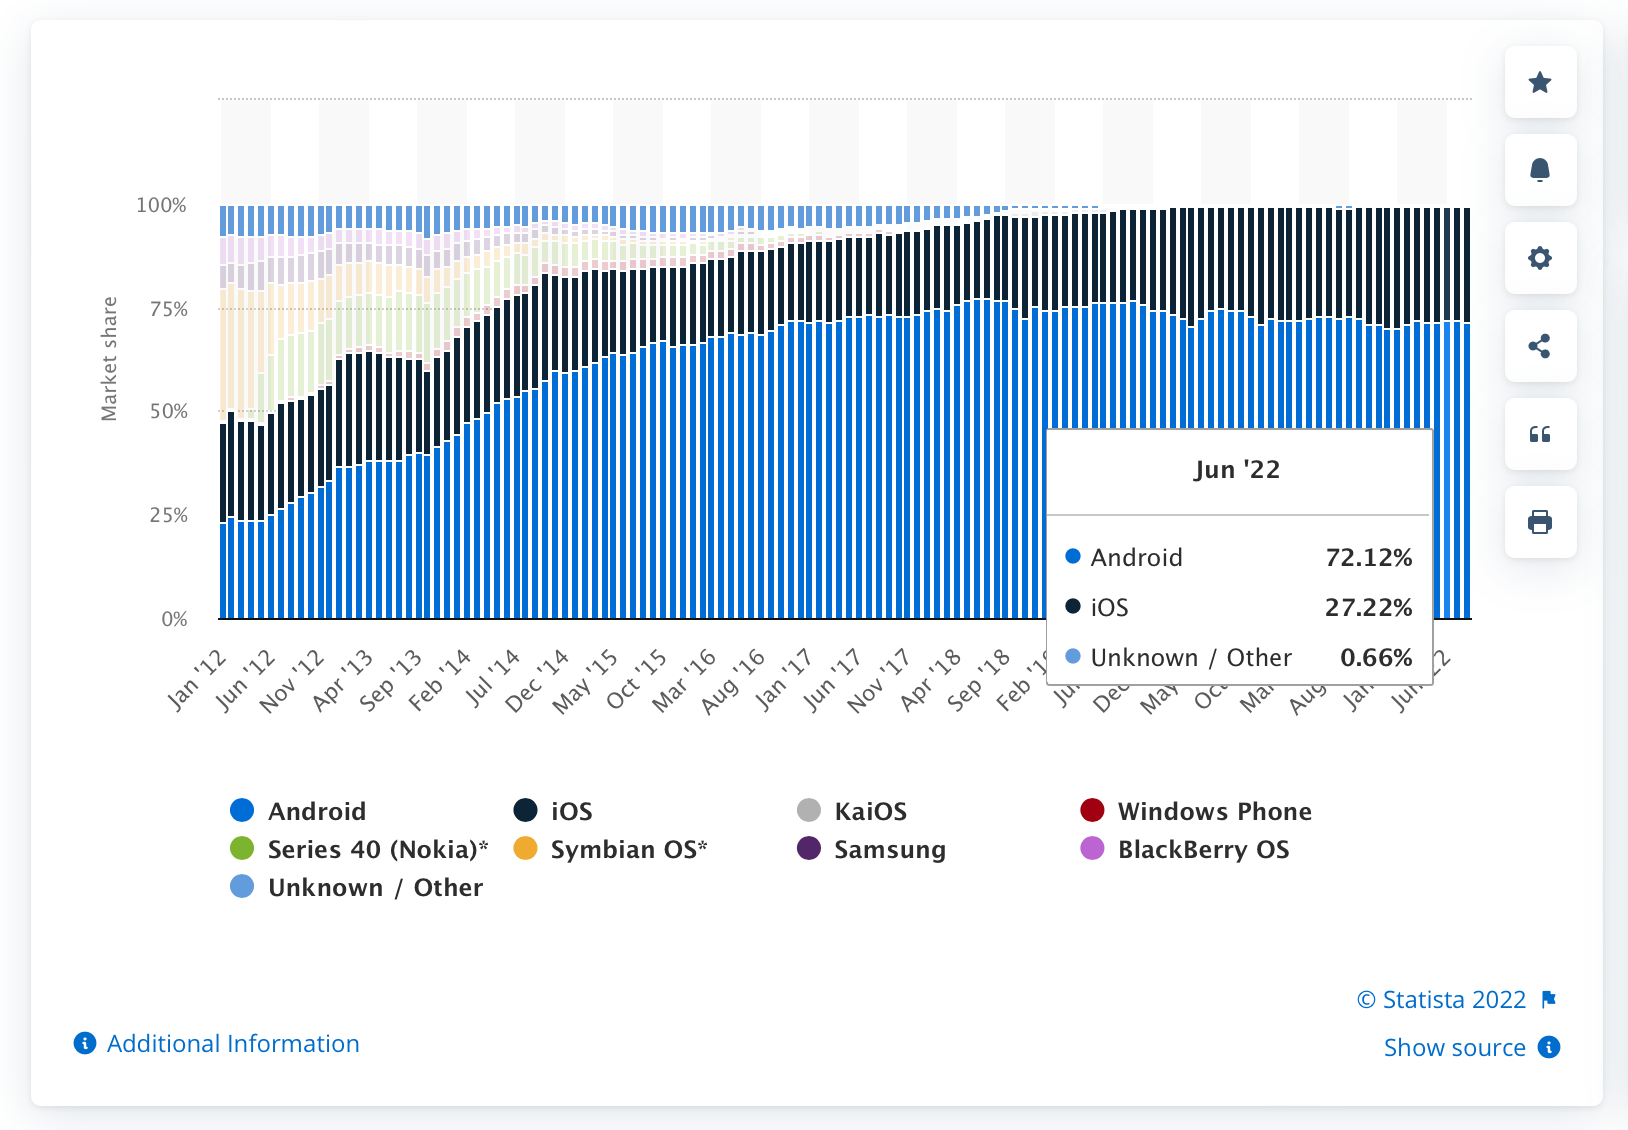Click the star favorite icon

pos(1540,82)
